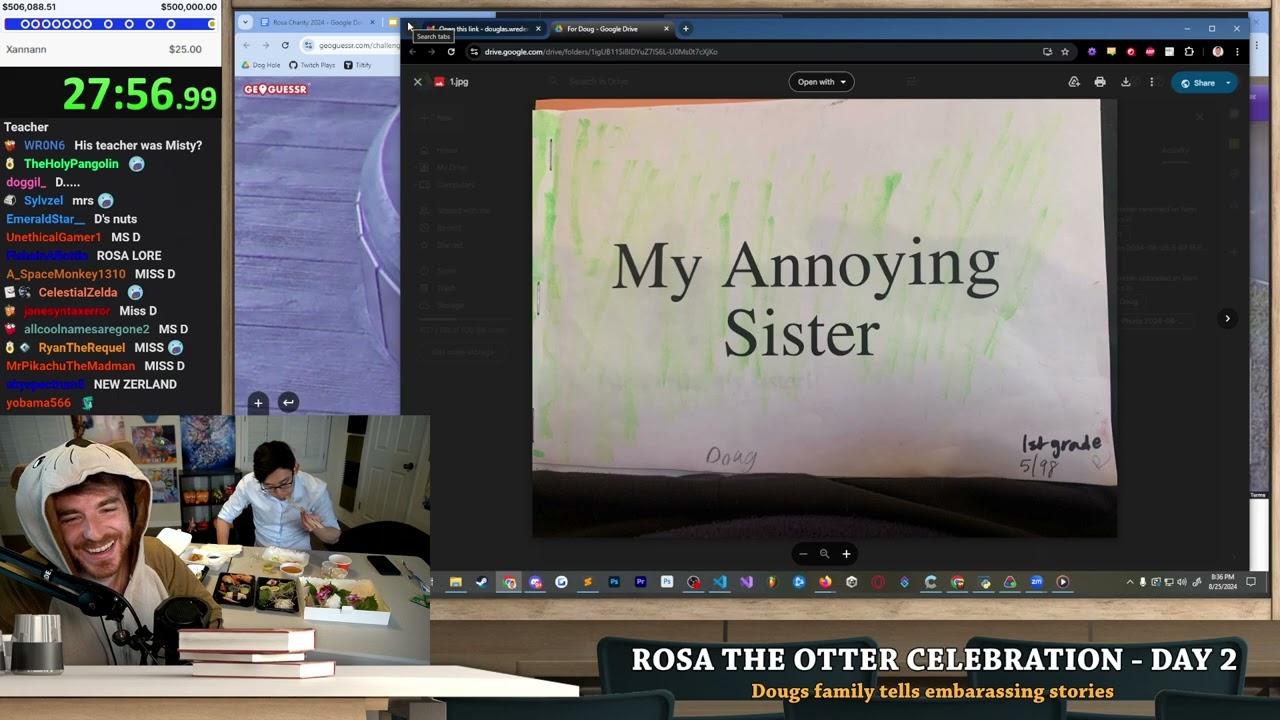Open the 'Twitch Plays' bookmark
This screenshot has width=1280, height=720.
click(312, 65)
